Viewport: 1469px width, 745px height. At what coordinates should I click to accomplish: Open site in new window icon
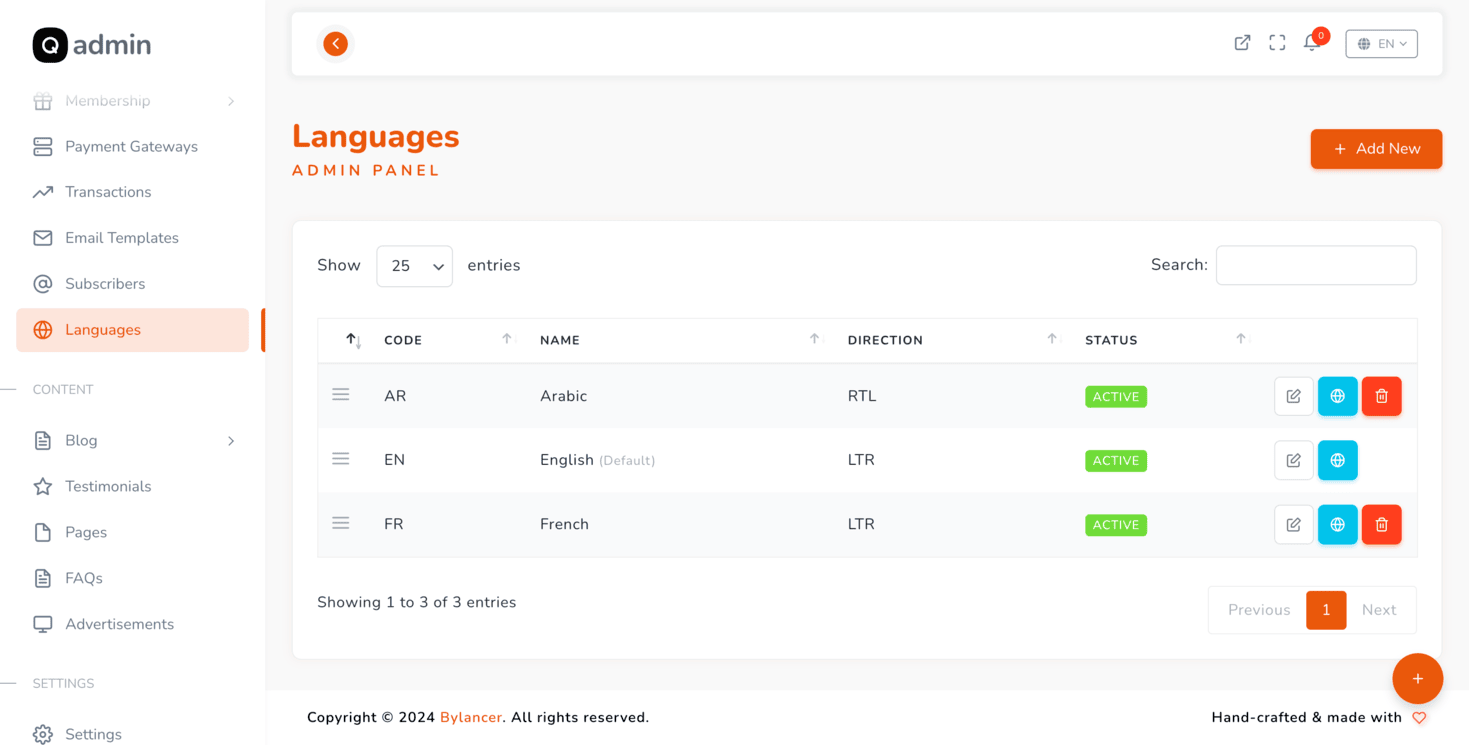click(x=1242, y=43)
